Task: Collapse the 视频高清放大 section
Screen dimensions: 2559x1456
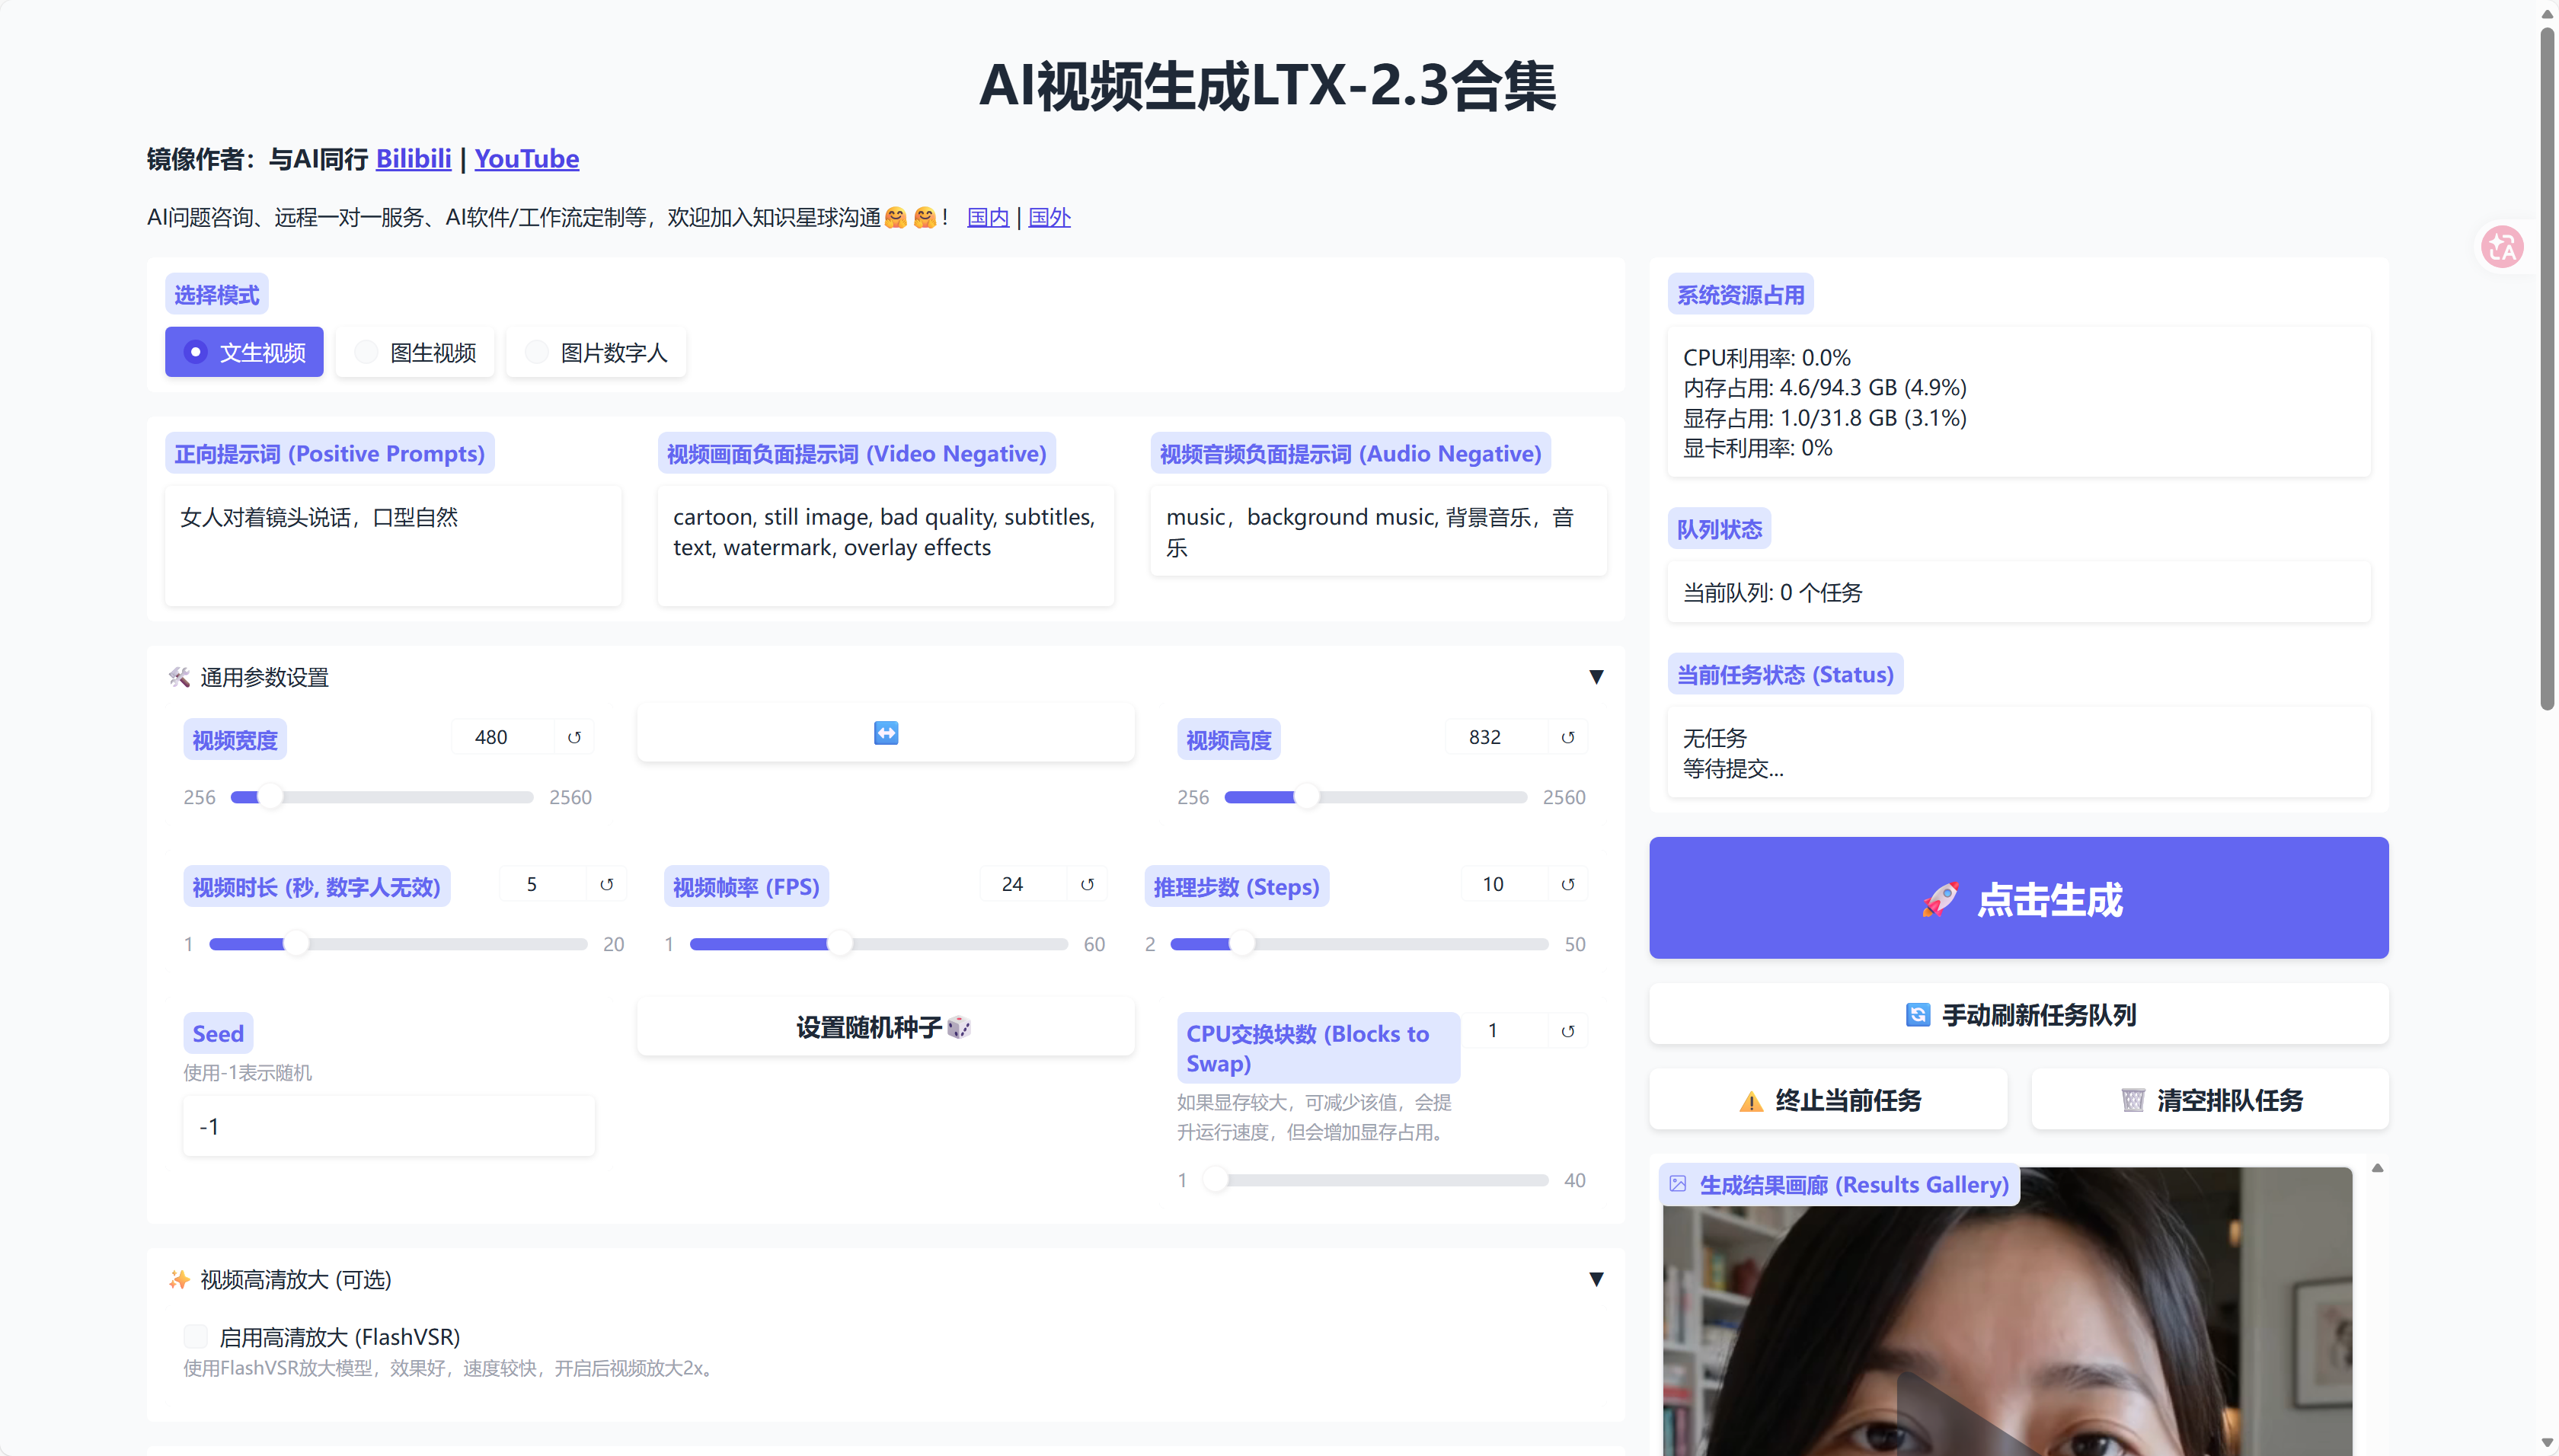Action: tap(1596, 1279)
